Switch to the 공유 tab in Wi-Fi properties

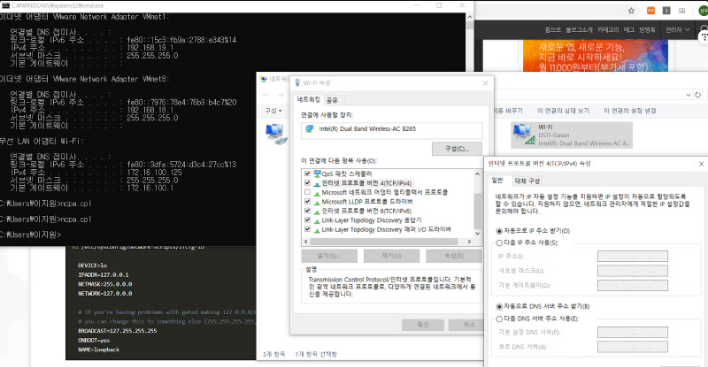[x=332, y=100]
